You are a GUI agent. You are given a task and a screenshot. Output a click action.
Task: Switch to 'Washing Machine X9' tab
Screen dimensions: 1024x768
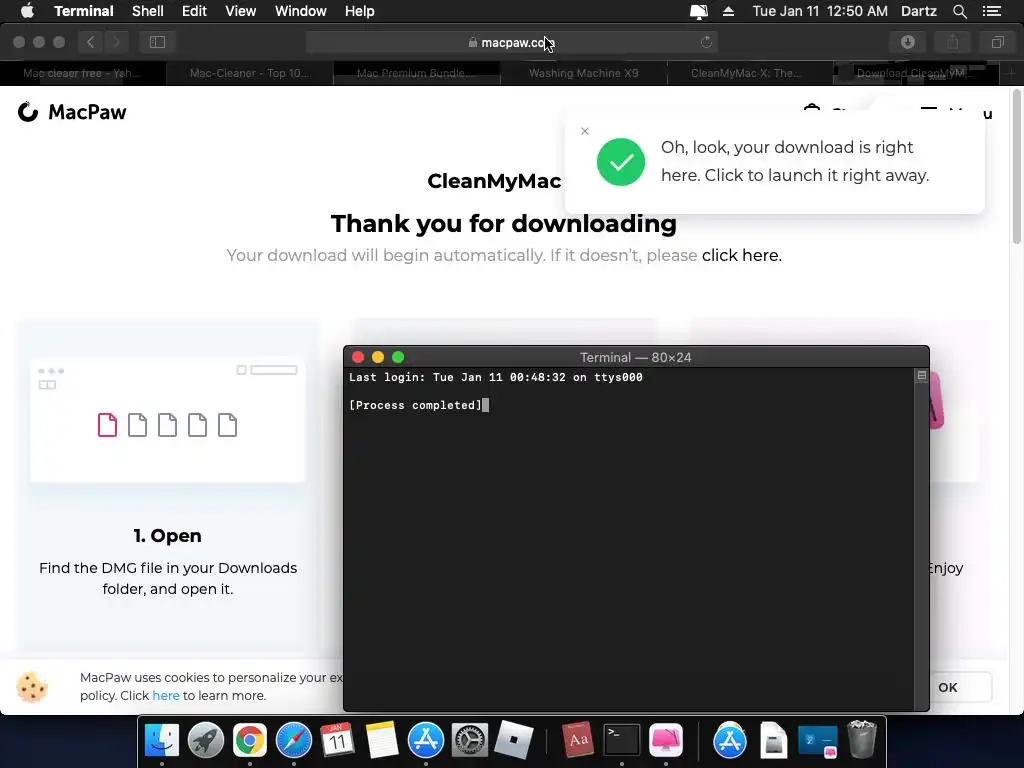tap(584, 73)
